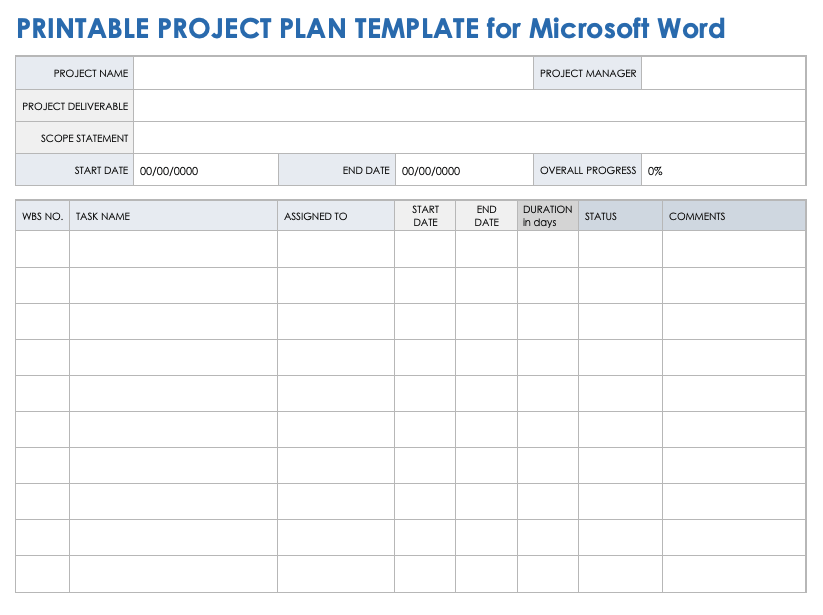Select the 00/00/0000 value beside End Date label
The height and width of the screenshot is (615, 823).
coord(431,171)
